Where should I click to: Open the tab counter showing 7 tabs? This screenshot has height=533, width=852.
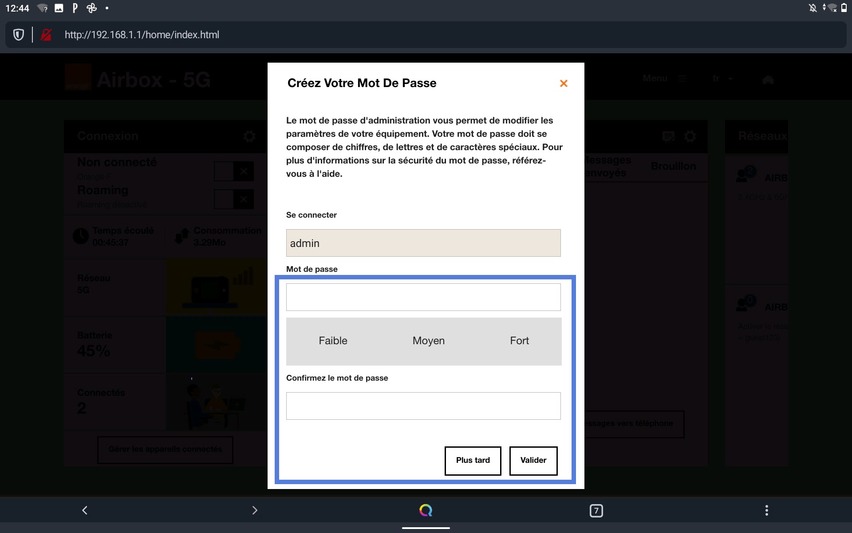pos(596,510)
